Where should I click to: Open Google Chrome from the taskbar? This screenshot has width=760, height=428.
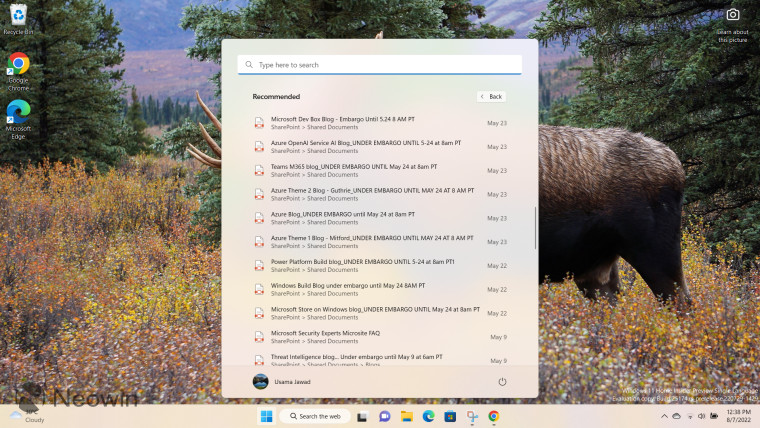tap(494, 416)
